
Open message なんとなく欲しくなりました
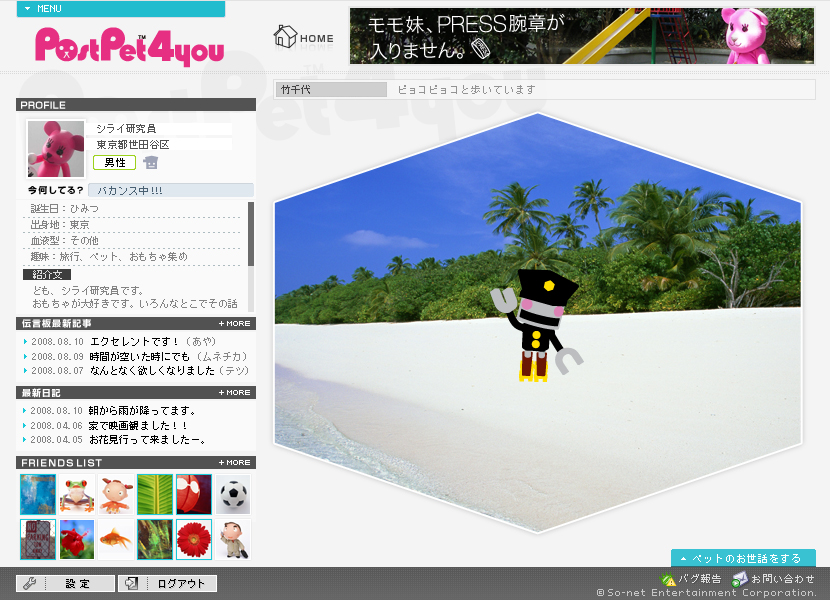(x=169, y=371)
